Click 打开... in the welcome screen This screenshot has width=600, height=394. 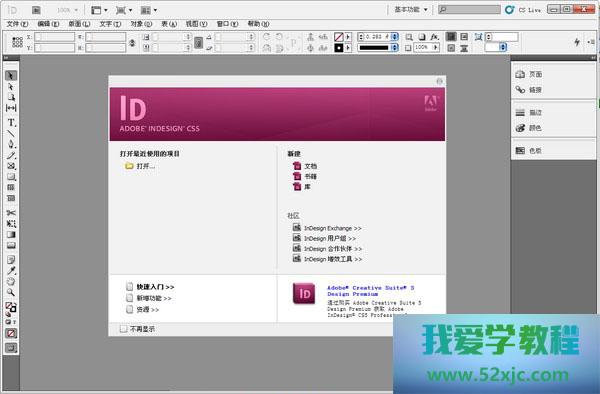pyautogui.click(x=140, y=166)
